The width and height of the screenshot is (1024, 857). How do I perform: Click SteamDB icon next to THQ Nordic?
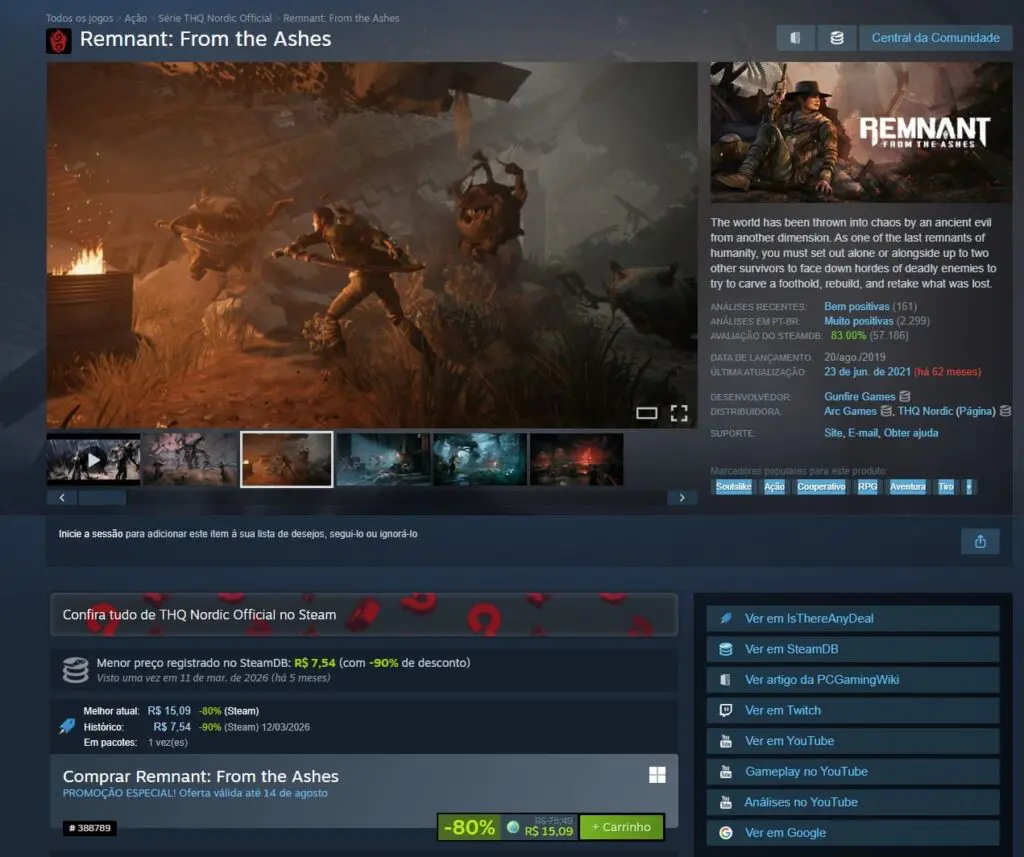[1005, 411]
